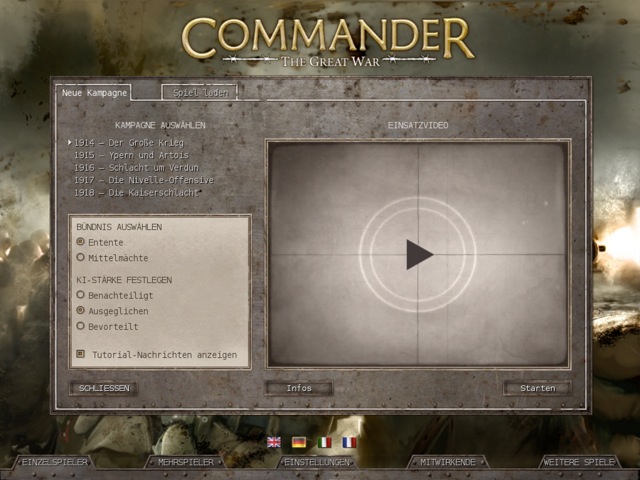
Task: Open the Einzelspieler menu
Action: click(55, 462)
